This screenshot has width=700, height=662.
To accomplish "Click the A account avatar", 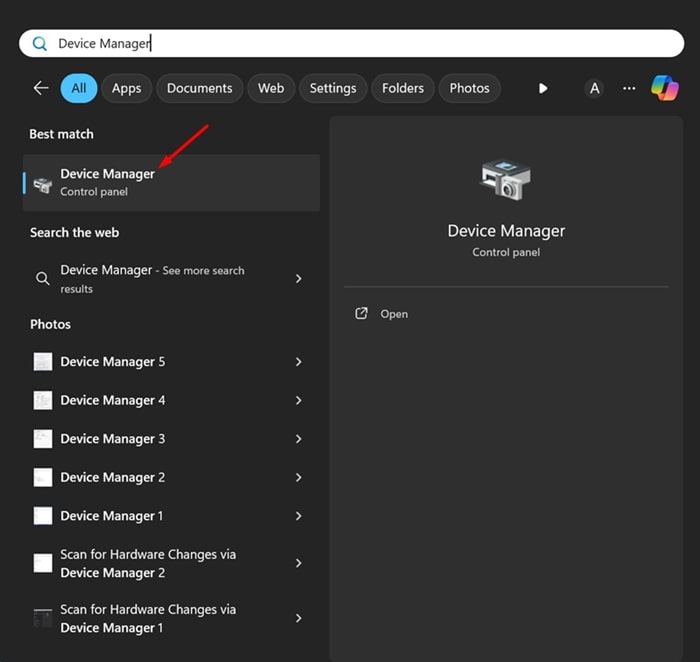I will pyautogui.click(x=595, y=88).
